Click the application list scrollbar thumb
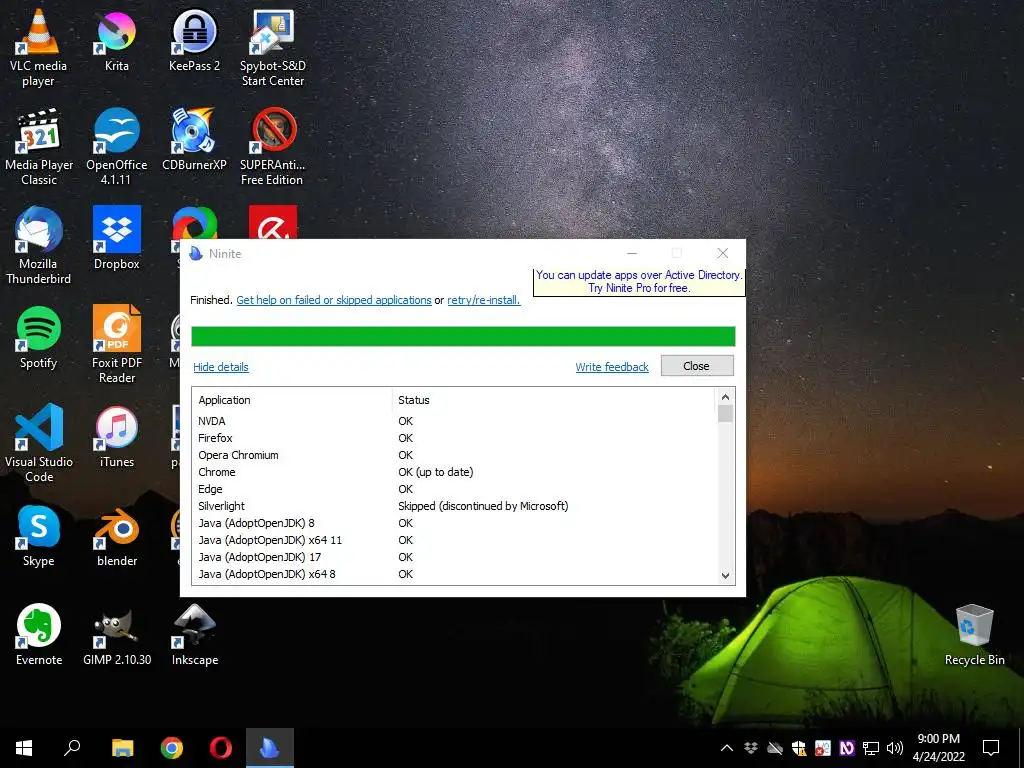Screen dimensions: 1024x768 coord(725,414)
